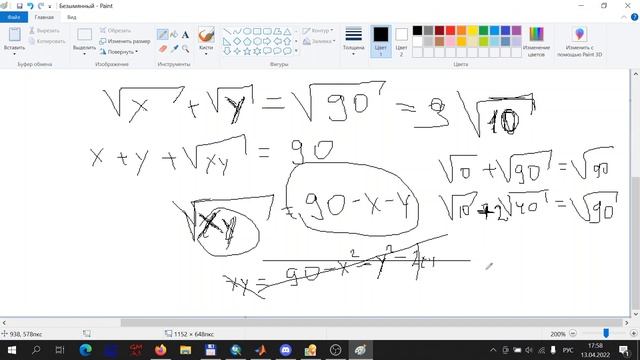The image size is (640, 360).
Task: Click Crop (Обрезать) button
Action: [x=116, y=31]
